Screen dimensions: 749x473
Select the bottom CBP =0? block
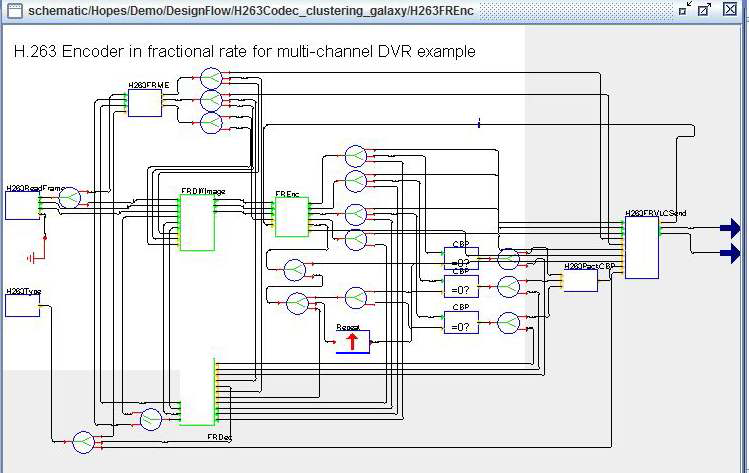click(461, 322)
